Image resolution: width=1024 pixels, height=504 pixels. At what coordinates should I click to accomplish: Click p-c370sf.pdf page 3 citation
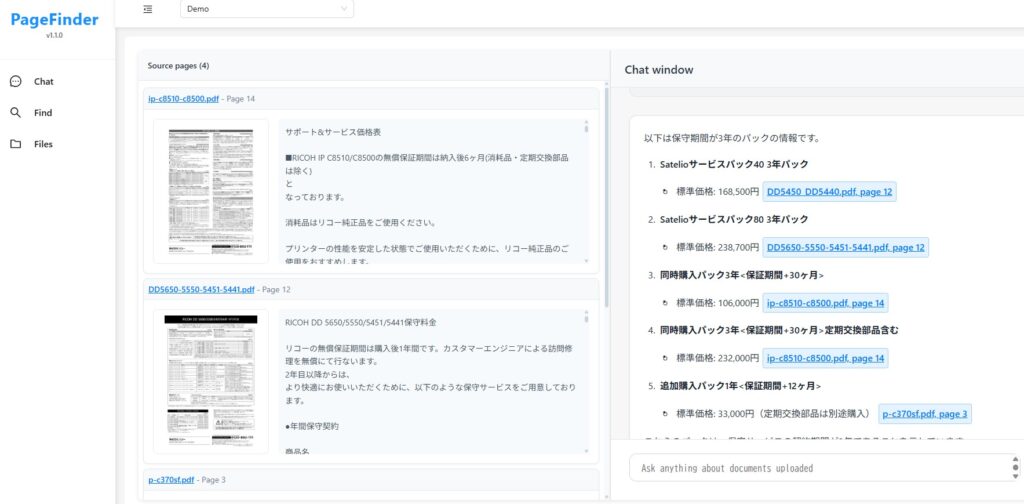coord(924,413)
